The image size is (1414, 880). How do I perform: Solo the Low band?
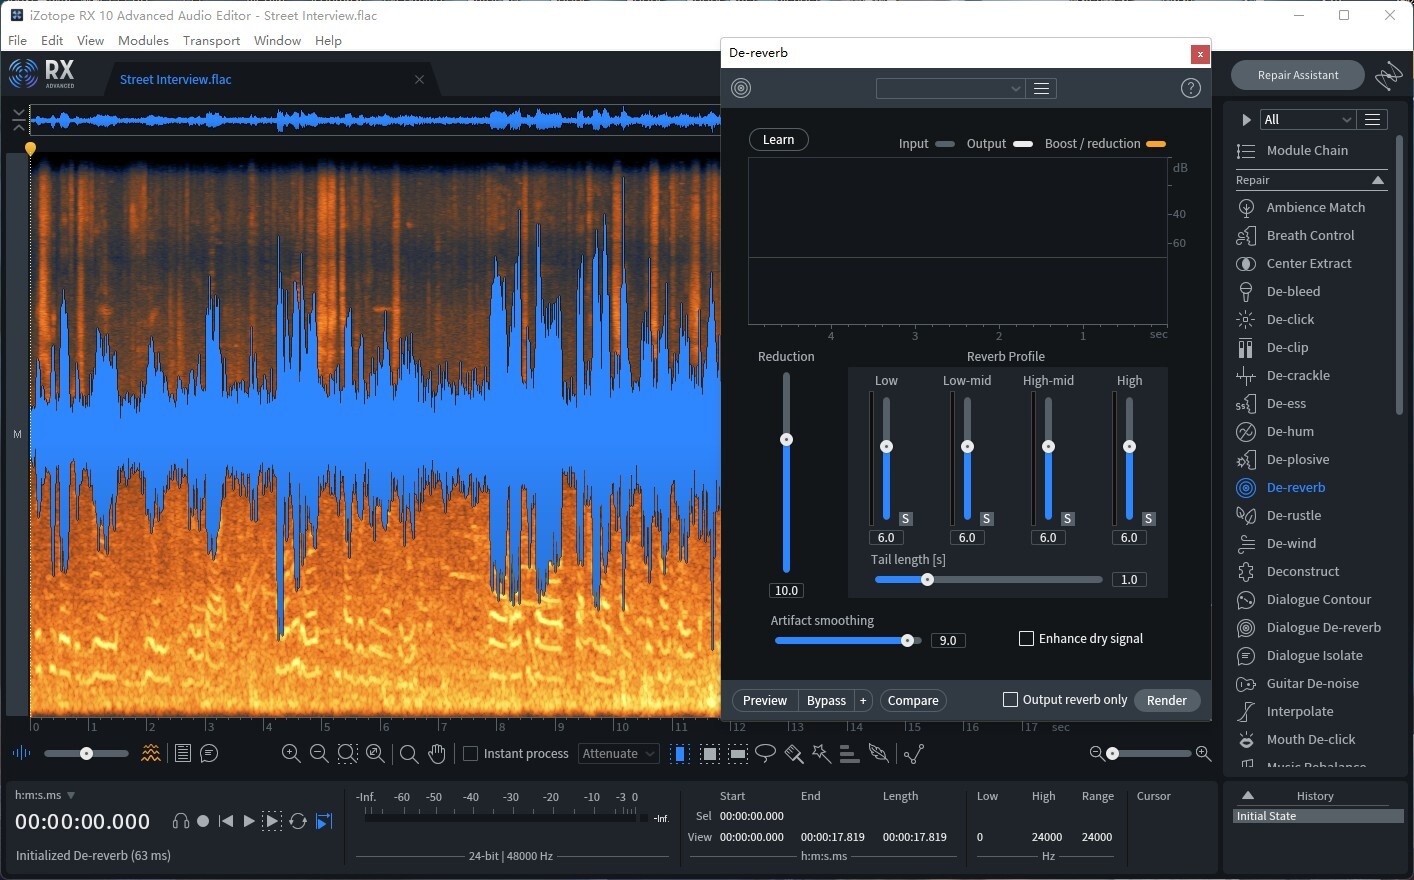pyautogui.click(x=906, y=519)
